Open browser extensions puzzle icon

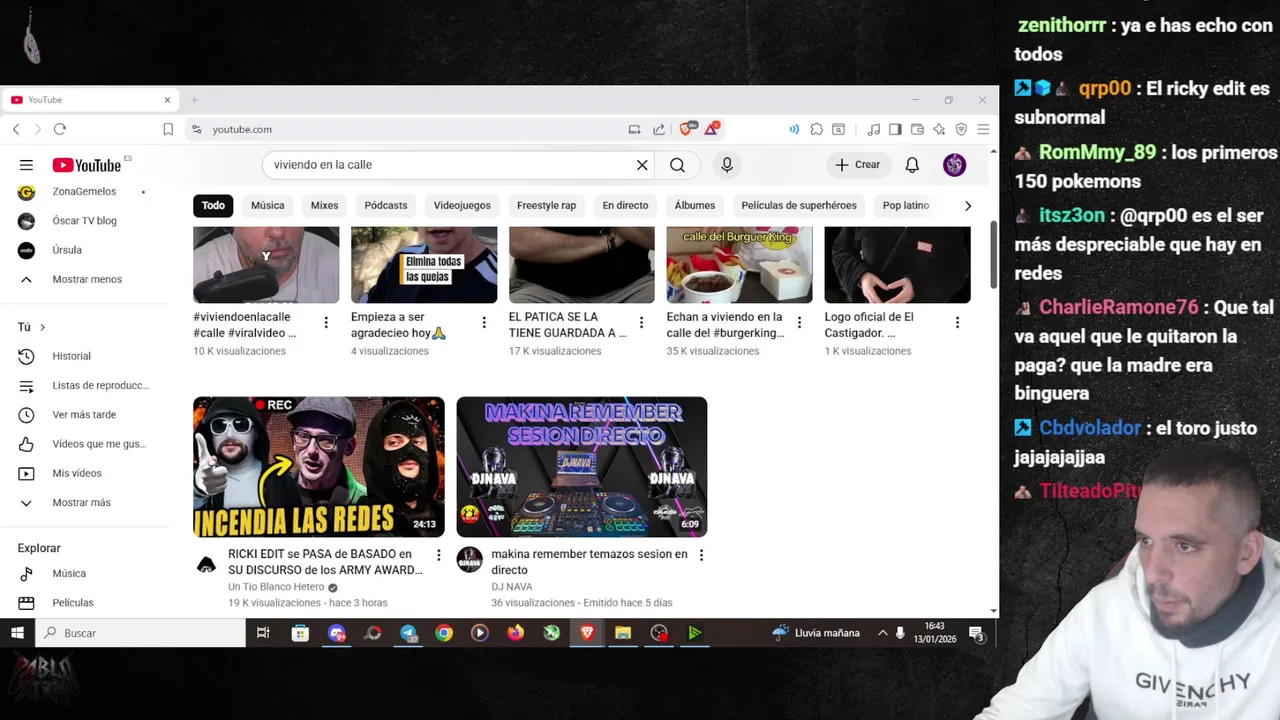817,129
